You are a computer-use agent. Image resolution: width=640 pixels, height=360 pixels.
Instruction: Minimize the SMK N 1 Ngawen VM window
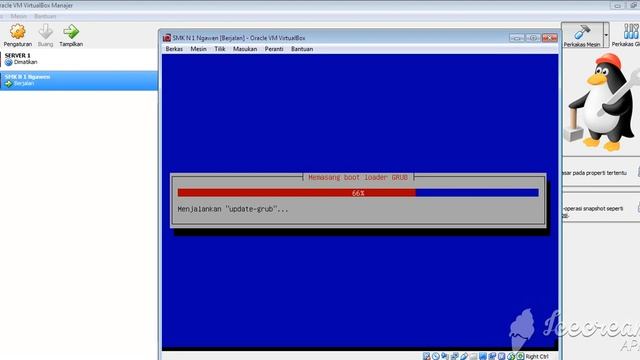click(517, 38)
